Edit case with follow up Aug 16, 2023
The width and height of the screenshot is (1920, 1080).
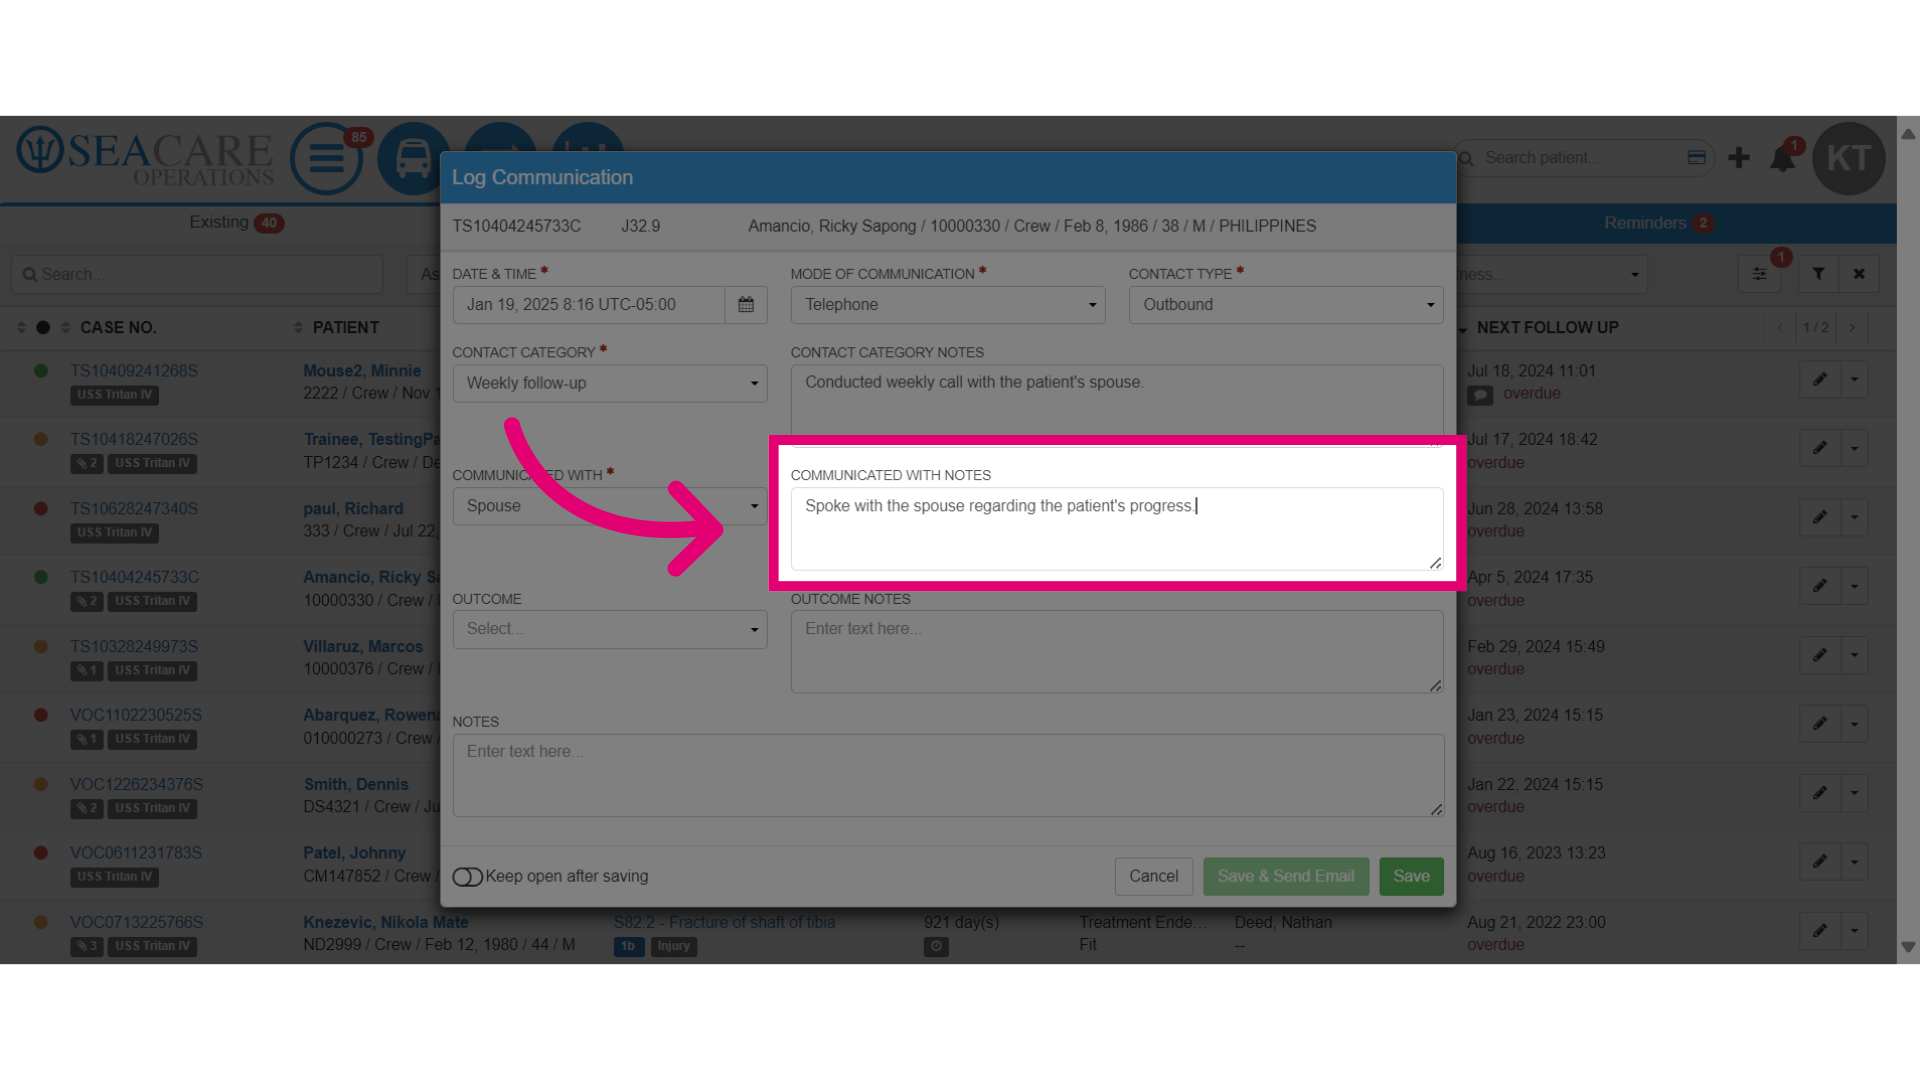(x=1820, y=862)
